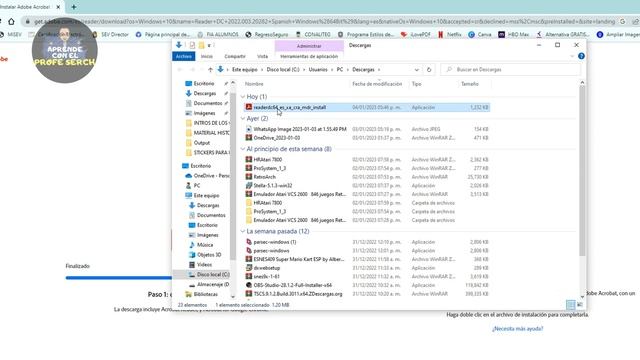The image size is (640, 360).
Task: Sort by Fecha de modificación column
Action: pos(377,84)
